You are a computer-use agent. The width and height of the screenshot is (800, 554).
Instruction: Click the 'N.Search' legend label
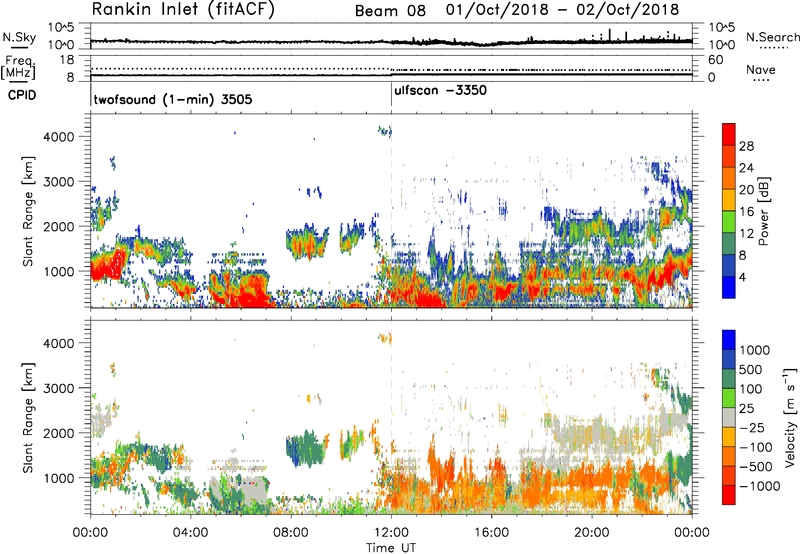tap(773, 37)
